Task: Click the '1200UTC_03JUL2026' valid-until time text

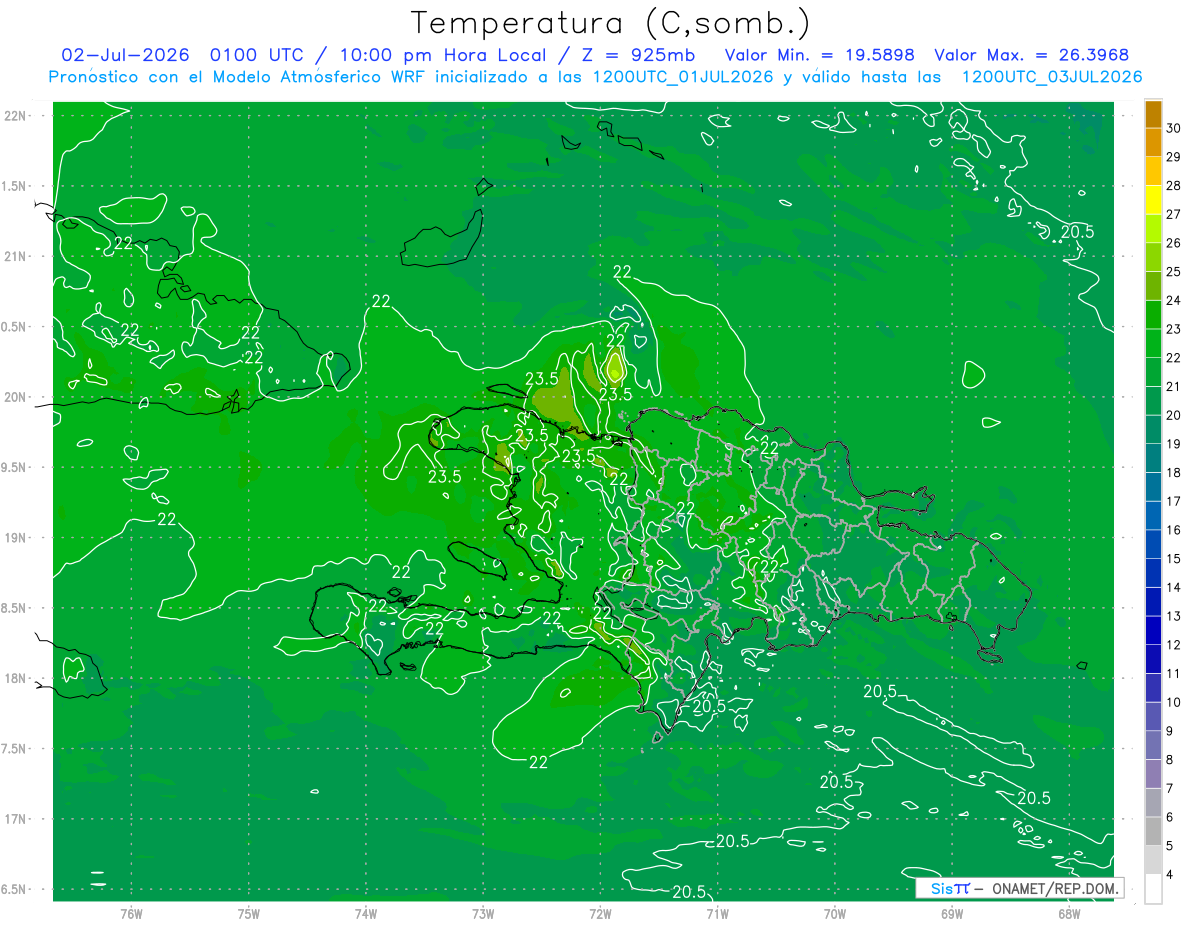Action: click(1052, 77)
